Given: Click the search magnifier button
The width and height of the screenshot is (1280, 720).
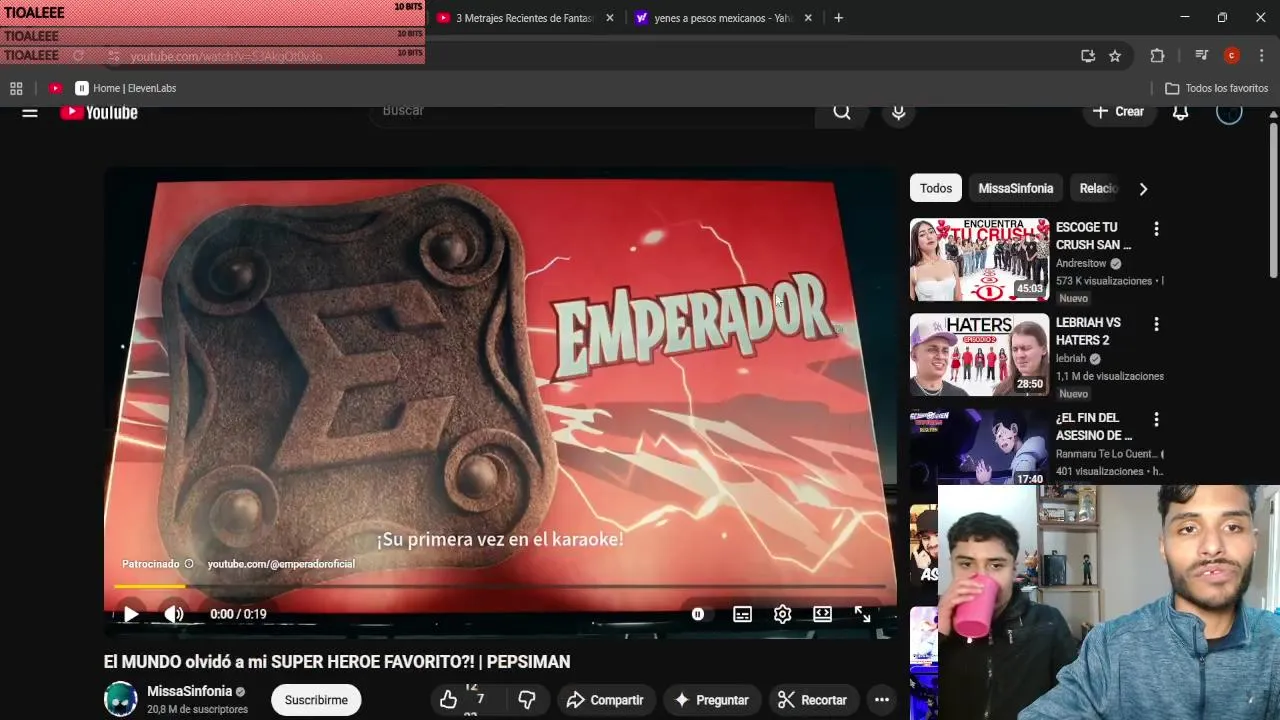Looking at the screenshot, I should (842, 112).
